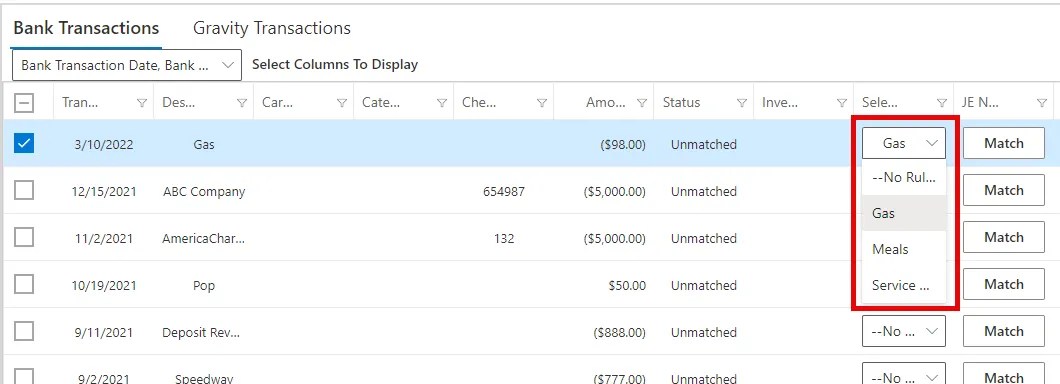
Task: Pick Service ... from the rule list
Action: pos(904,285)
